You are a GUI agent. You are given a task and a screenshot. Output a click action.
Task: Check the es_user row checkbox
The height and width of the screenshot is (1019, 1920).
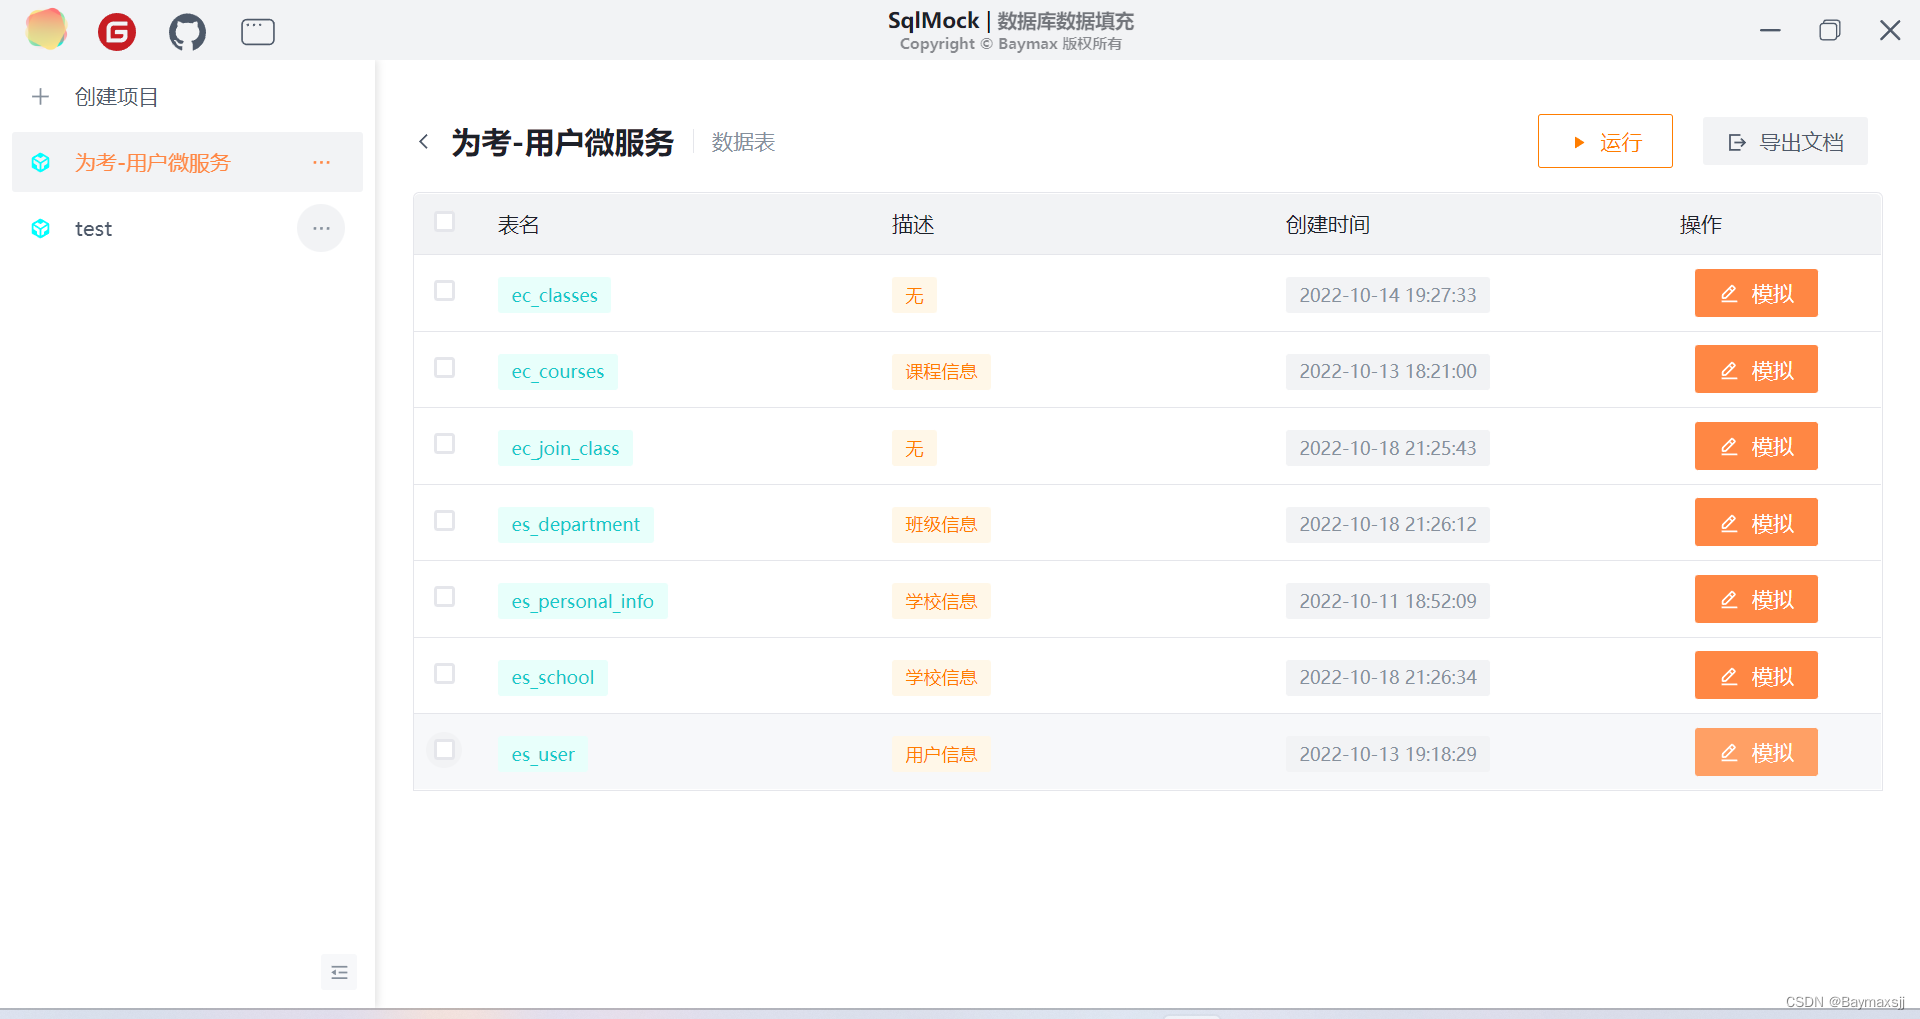pyautogui.click(x=445, y=749)
